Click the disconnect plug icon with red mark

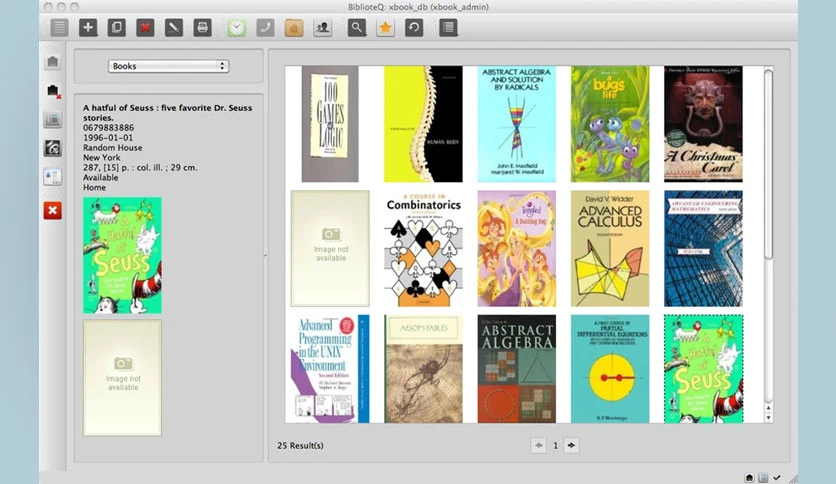(x=52, y=91)
